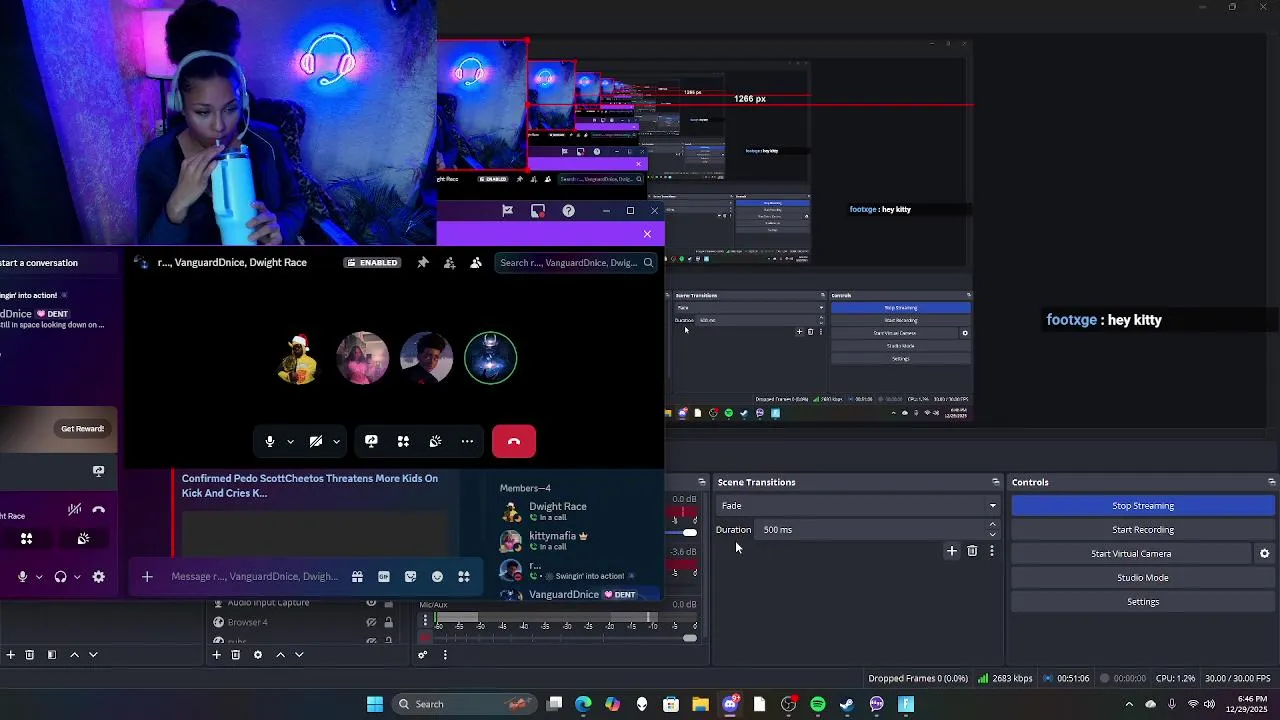Increase transition duration stepper up arrow
Image resolution: width=1280 pixels, height=720 pixels.
(x=992, y=524)
